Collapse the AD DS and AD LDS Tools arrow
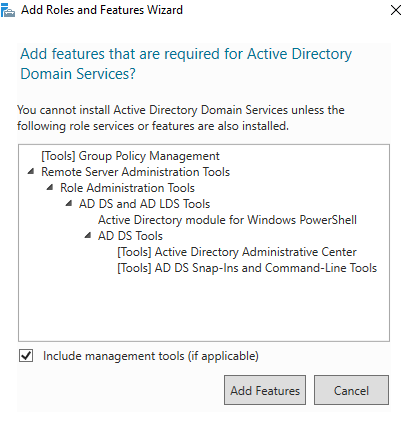 tap(69, 203)
